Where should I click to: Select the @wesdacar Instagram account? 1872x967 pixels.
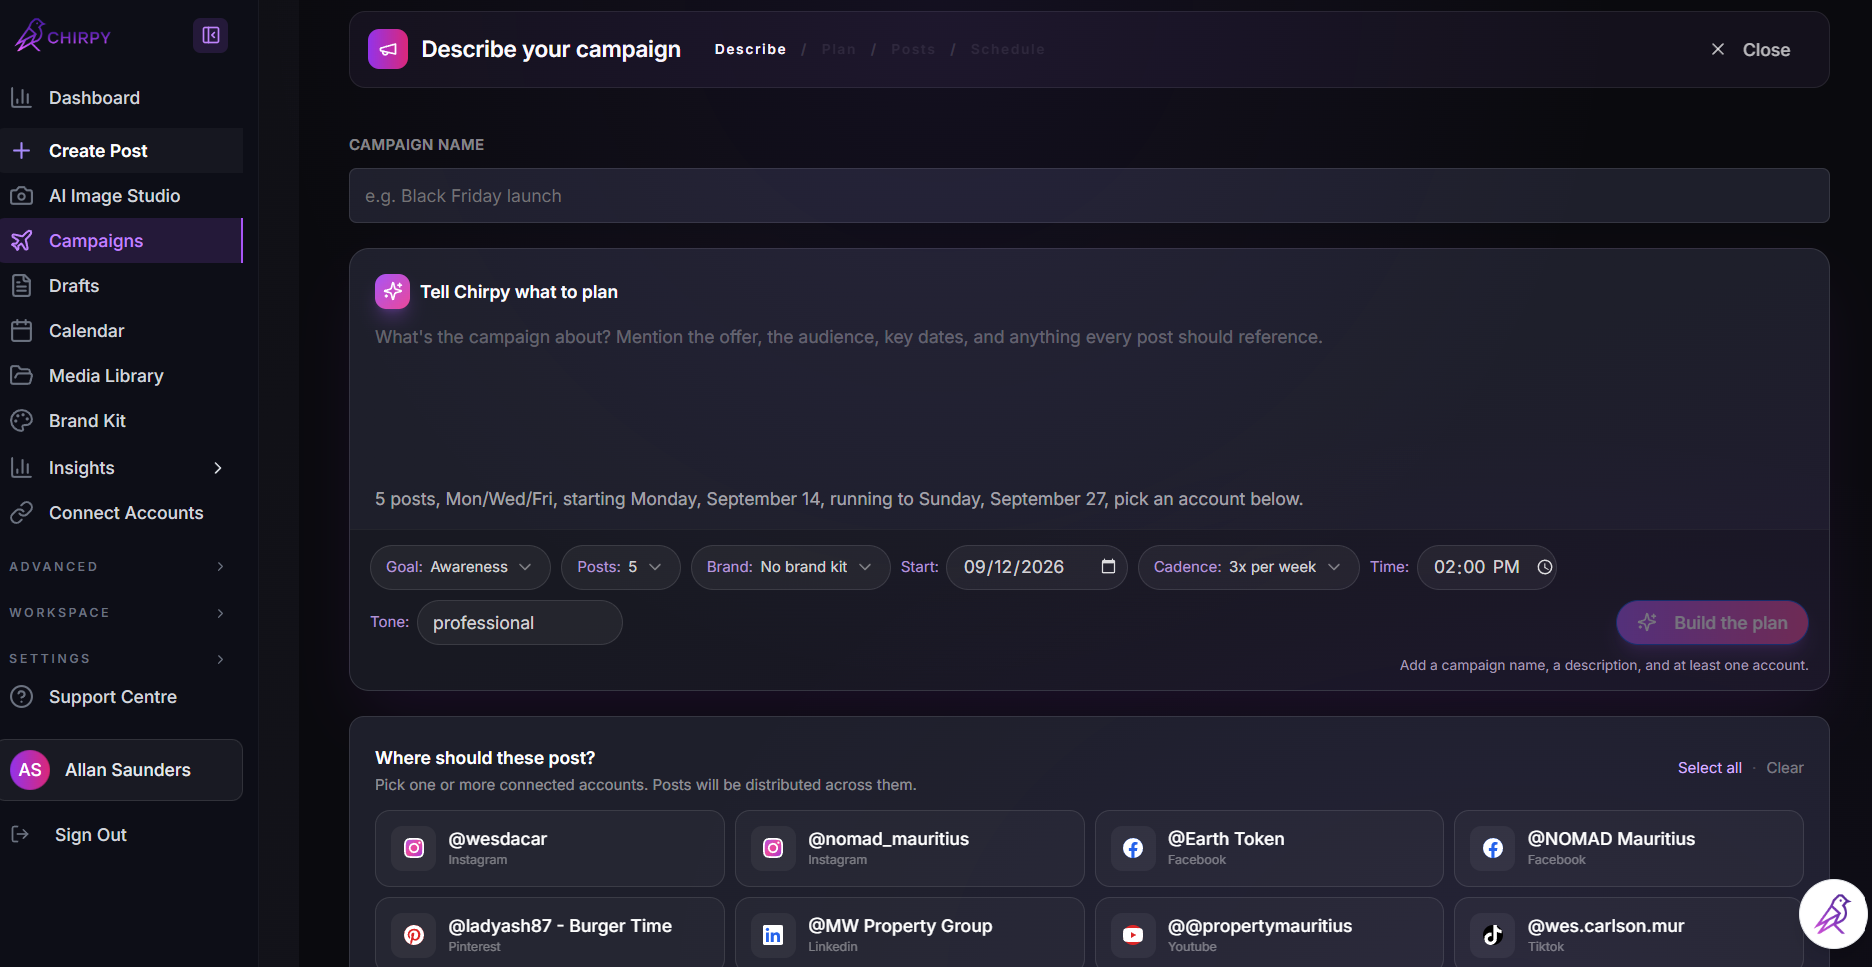[x=549, y=848]
